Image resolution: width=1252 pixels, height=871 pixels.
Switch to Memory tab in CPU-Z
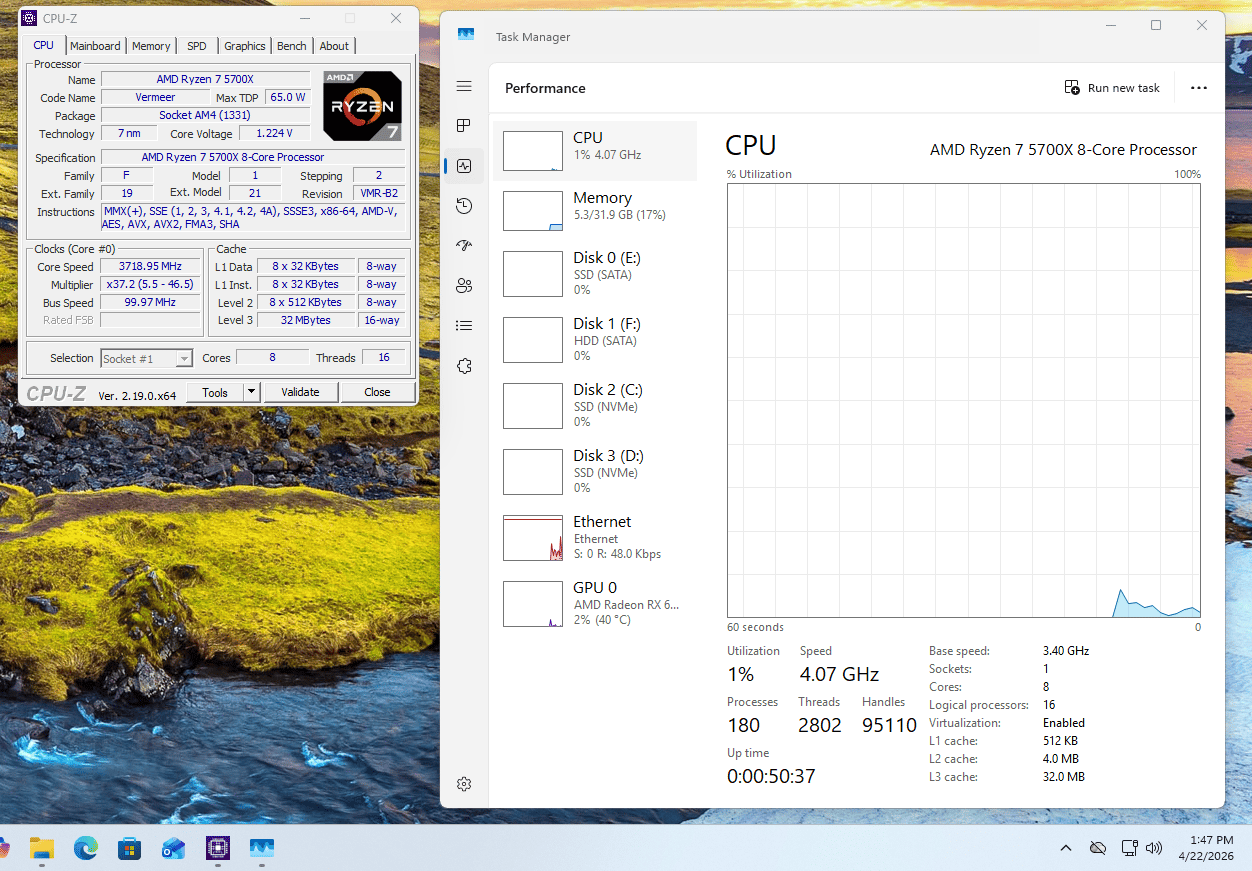(x=151, y=46)
